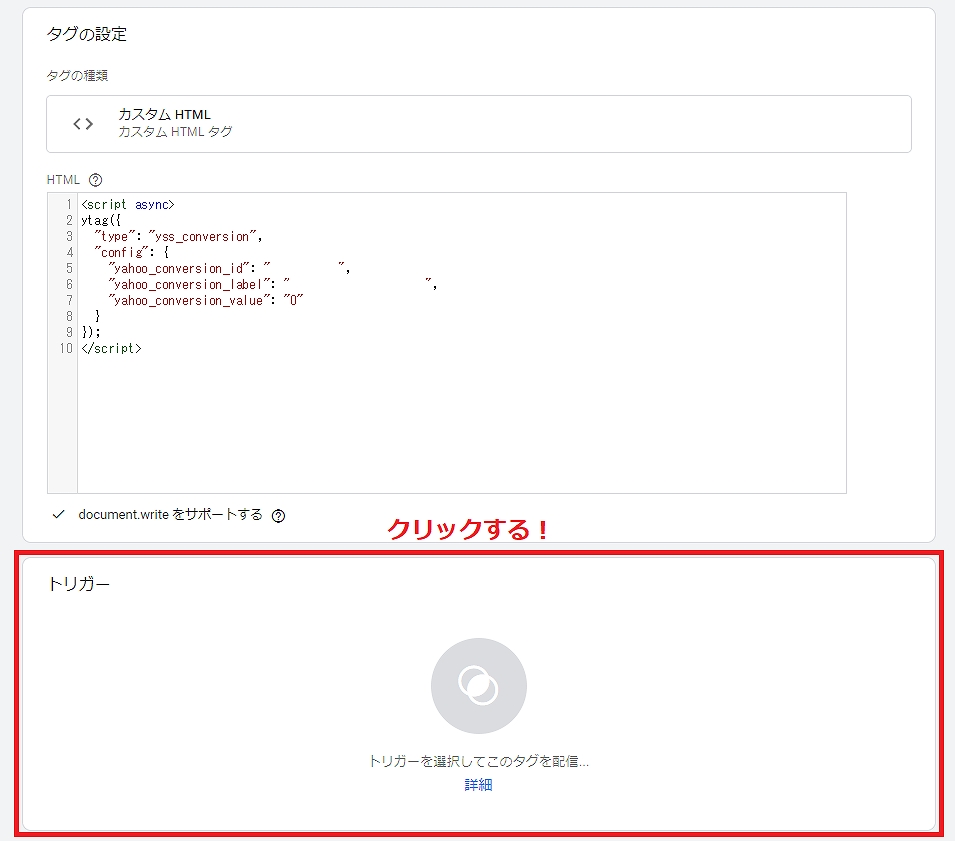Click the <script async> opening line
Viewport: 955px width, 841px height.
pyautogui.click(x=128, y=204)
